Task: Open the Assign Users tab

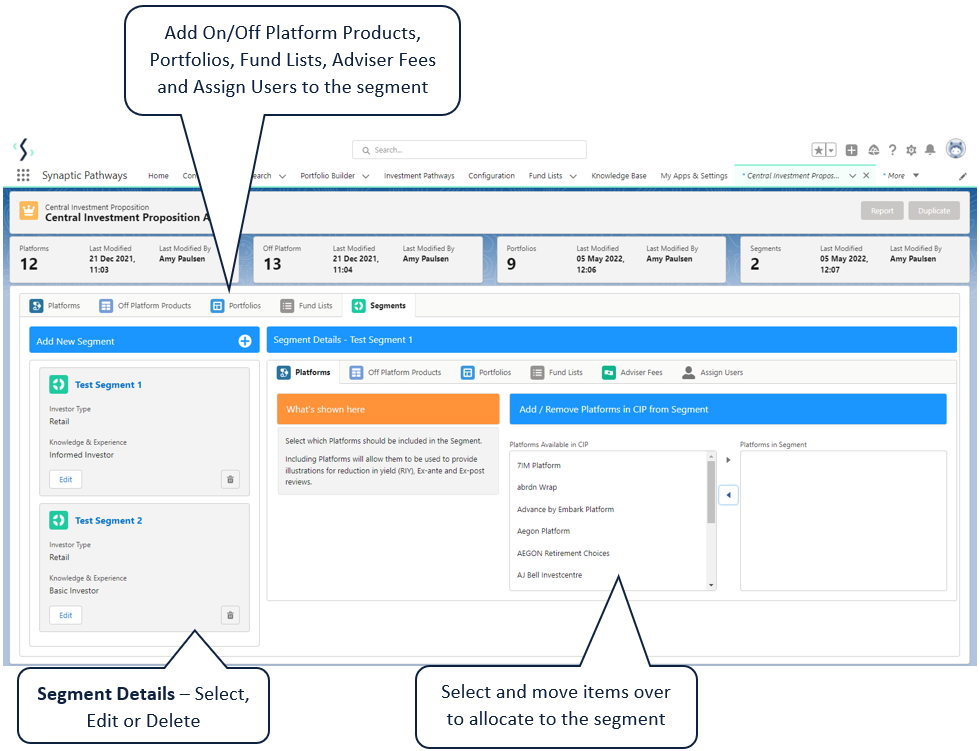Action: pos(712,373)
